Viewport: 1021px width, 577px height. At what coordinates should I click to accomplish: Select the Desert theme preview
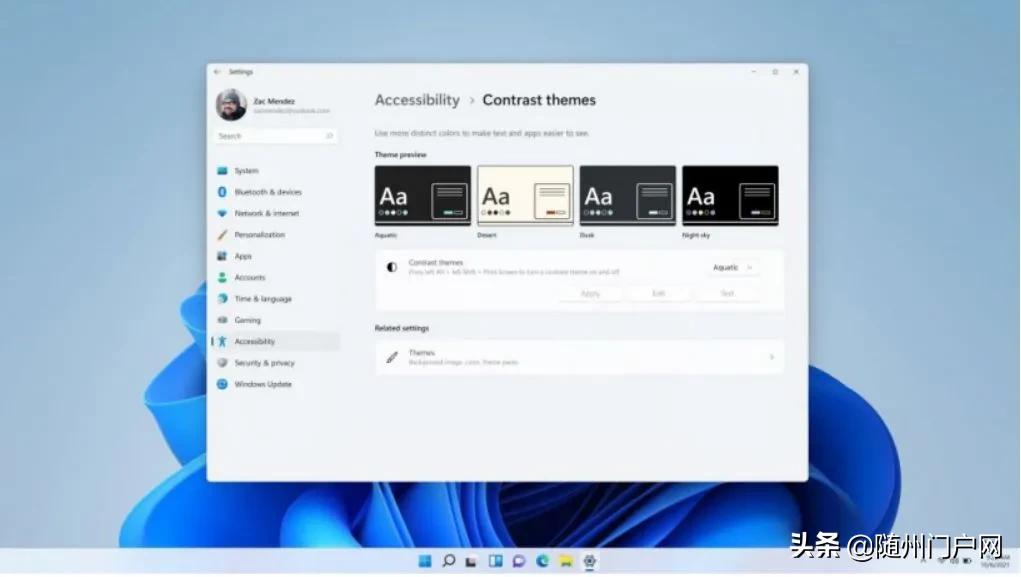click(x=525, y=197)
